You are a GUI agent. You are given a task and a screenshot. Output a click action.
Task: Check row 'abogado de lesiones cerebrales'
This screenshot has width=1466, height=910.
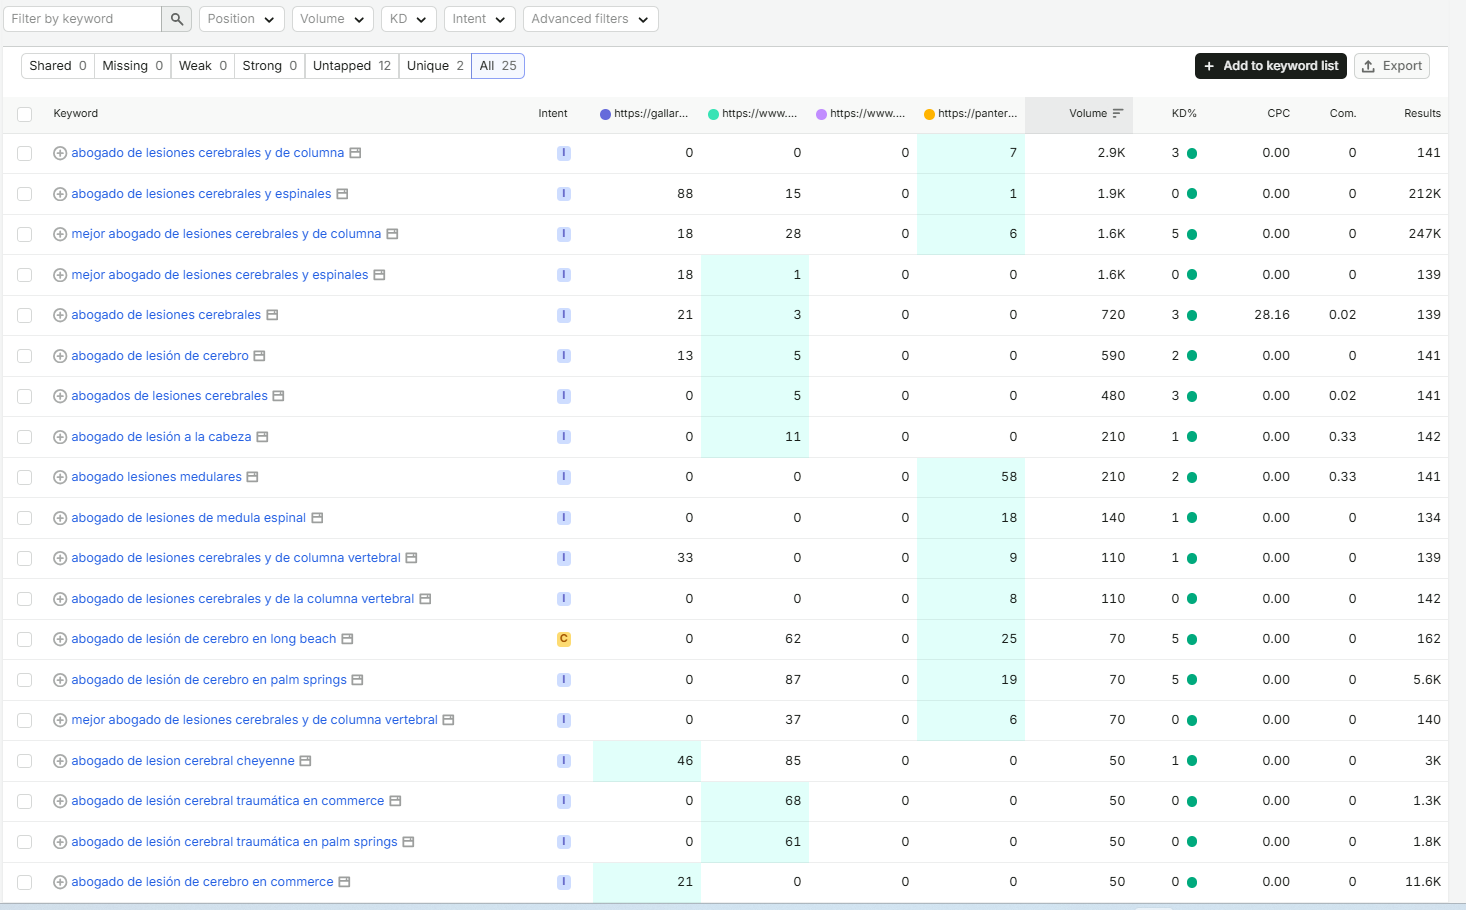click(25, 315)
